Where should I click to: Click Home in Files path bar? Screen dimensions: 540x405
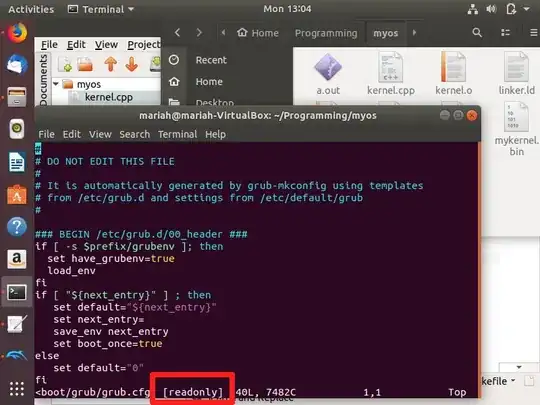[258, 33]
